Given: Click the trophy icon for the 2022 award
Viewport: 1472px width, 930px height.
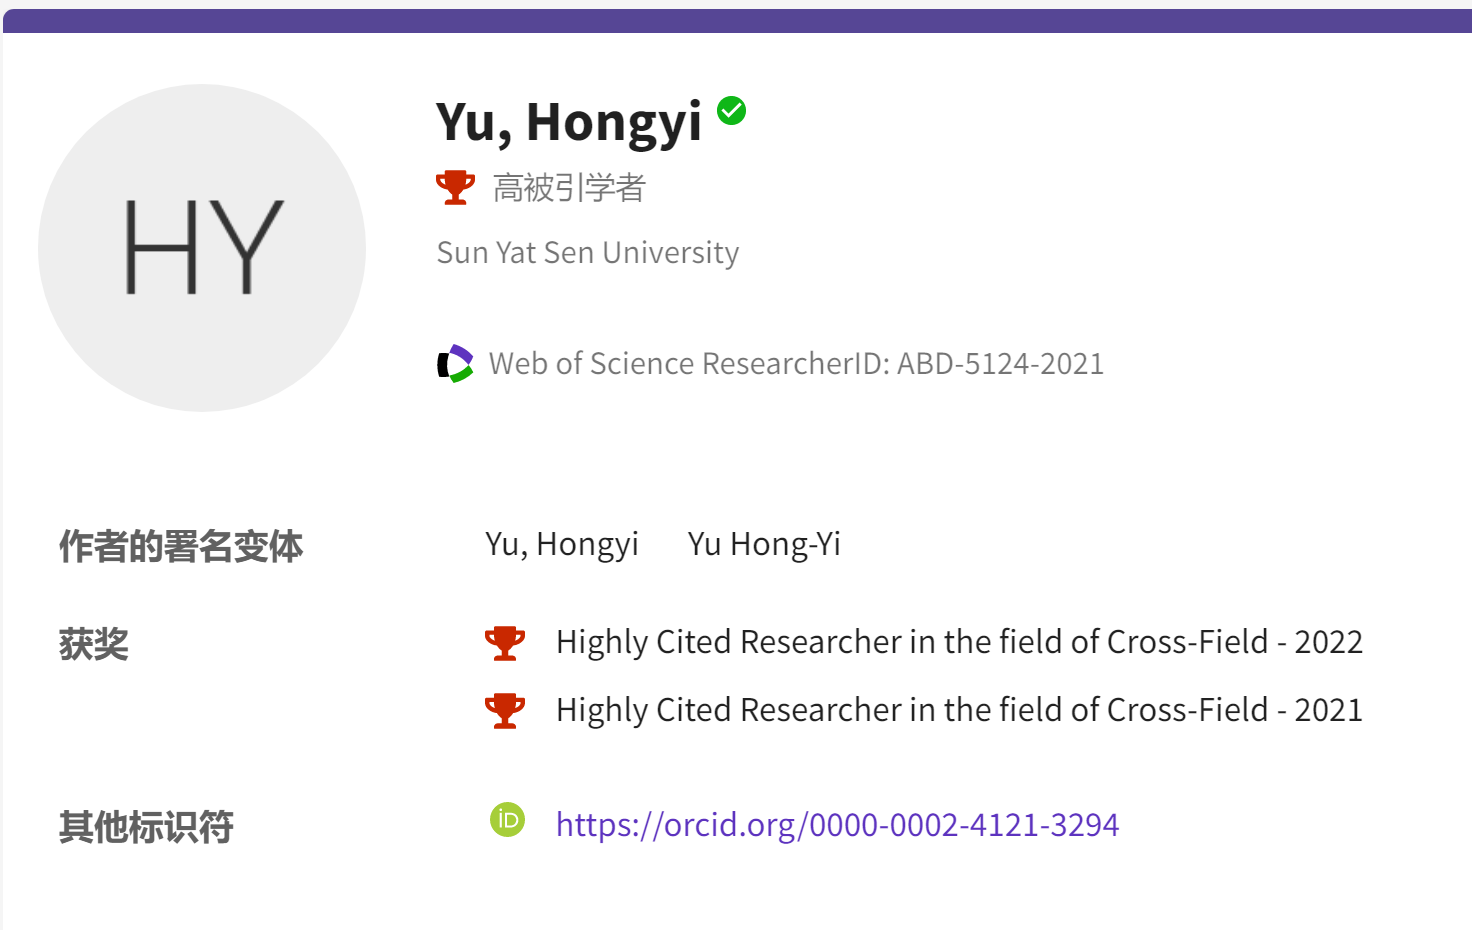Looking at the screenshot, I should pyautogui.click(x=505, y=643).
